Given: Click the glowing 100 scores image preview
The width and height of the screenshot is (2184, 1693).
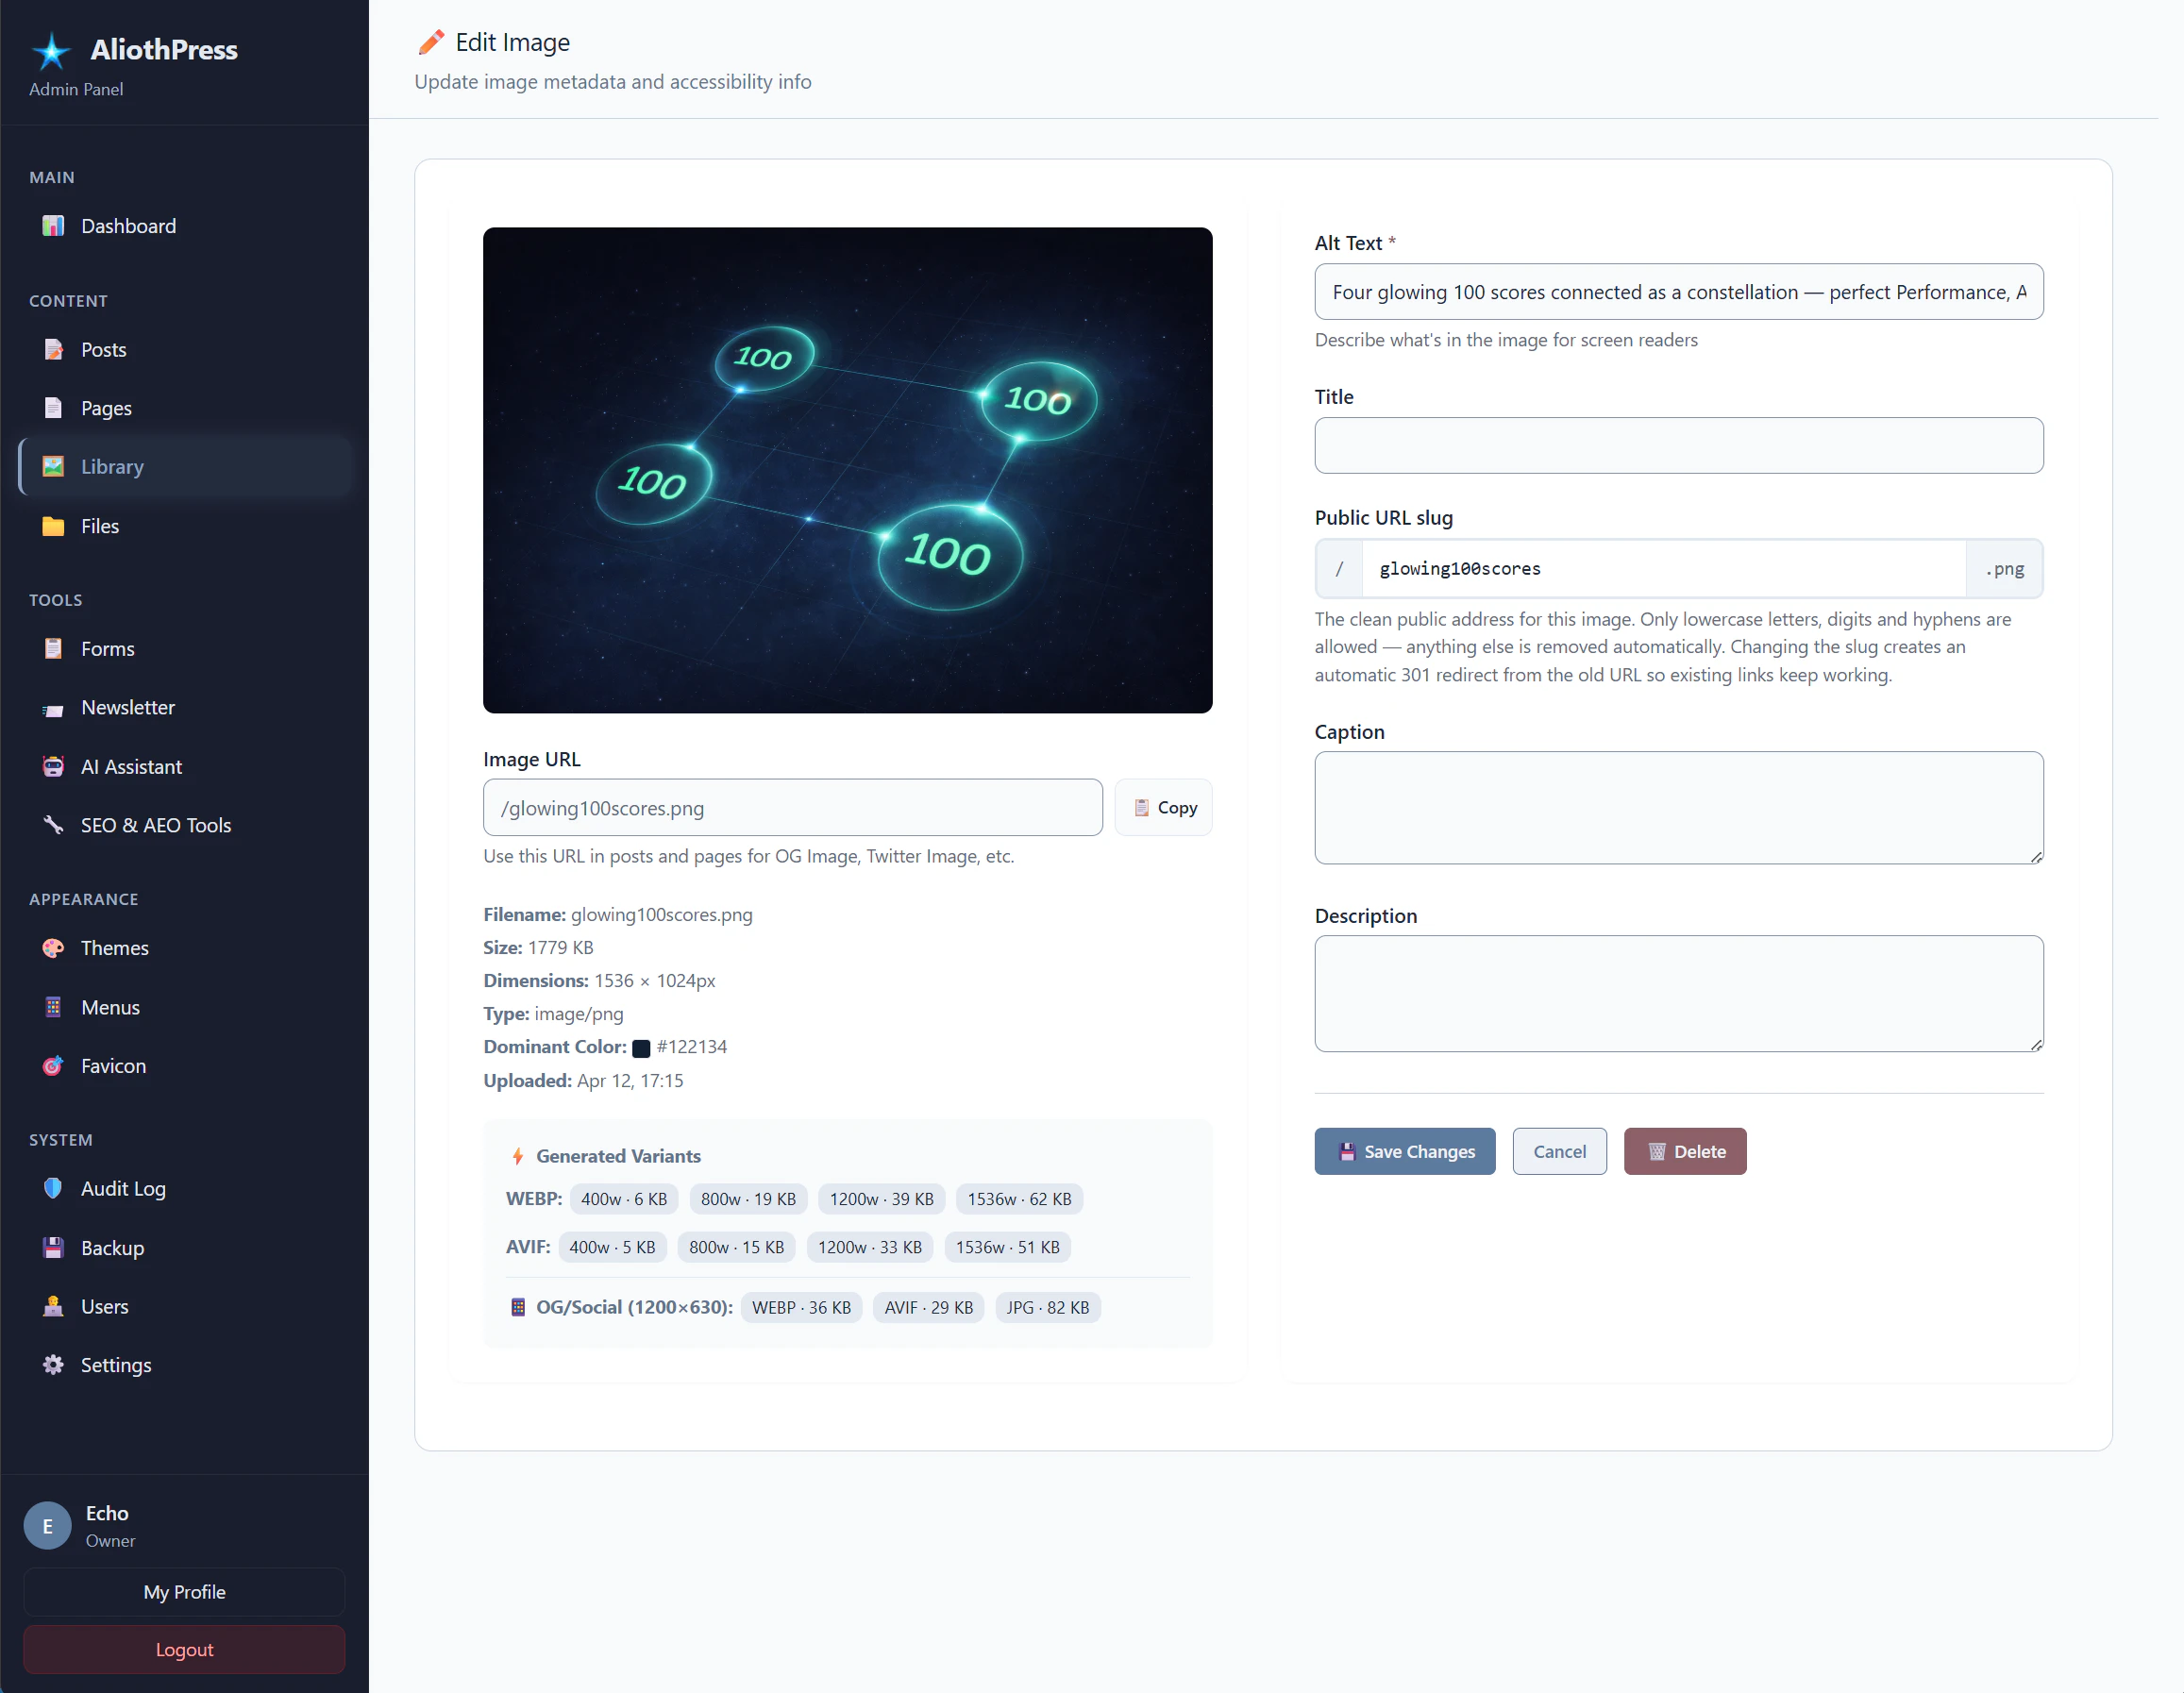Looking at the screenshot, I should pos(847,470).
